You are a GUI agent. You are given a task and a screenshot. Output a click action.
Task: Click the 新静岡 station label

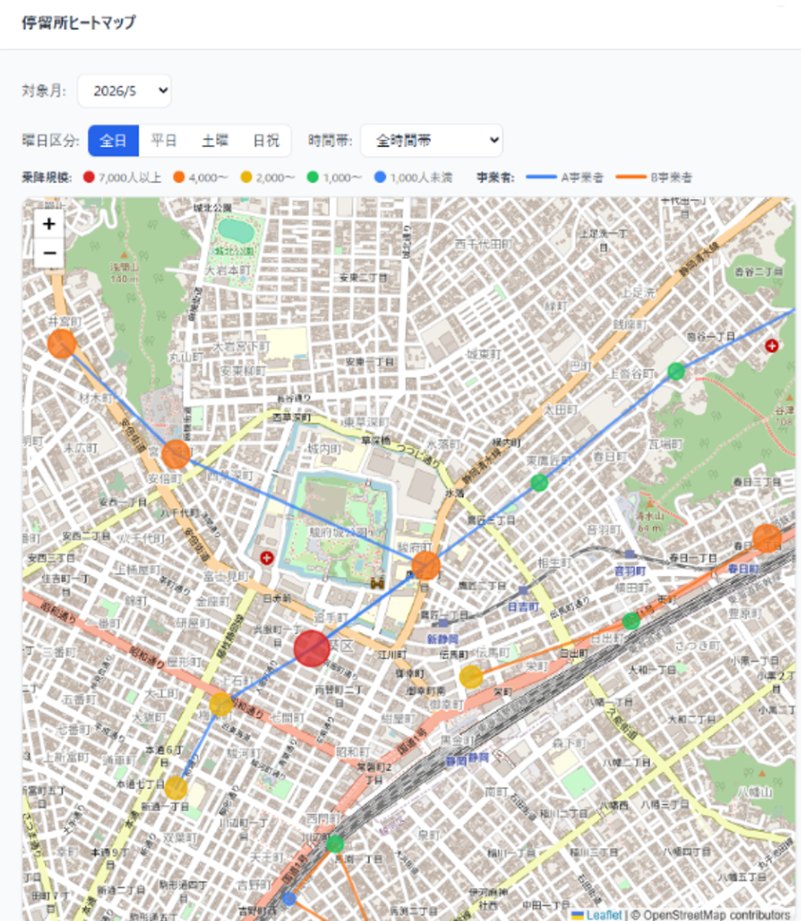coord(442,639)
